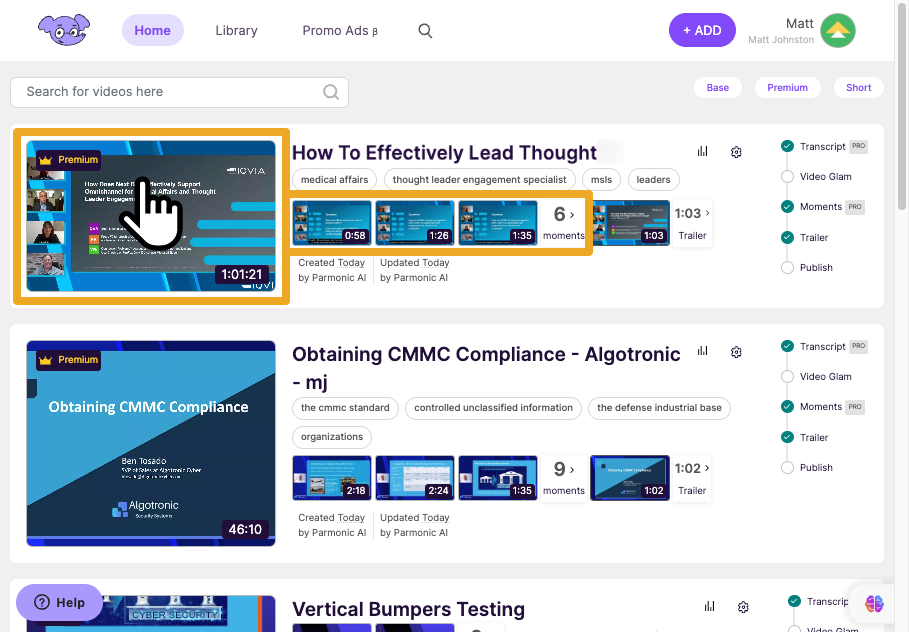Open the Help button
This screenshot has width=909, height=632.
(x=59, y=602)
